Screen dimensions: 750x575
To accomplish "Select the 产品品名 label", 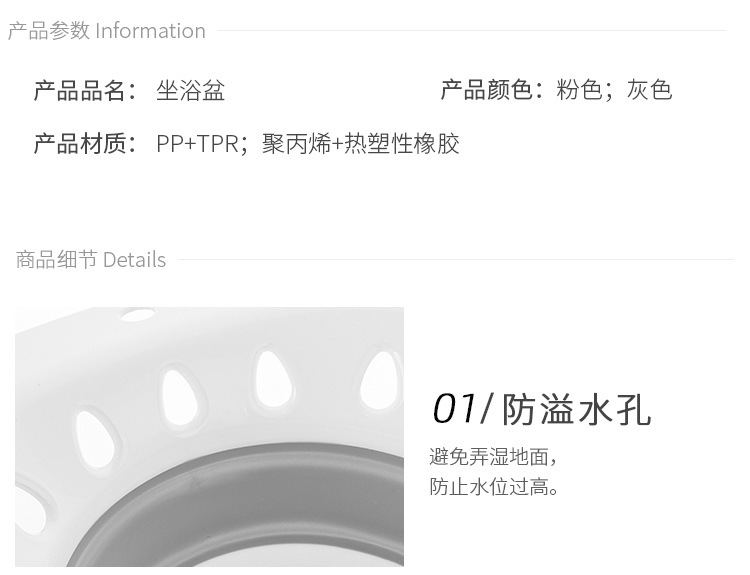I will point(85,90).
